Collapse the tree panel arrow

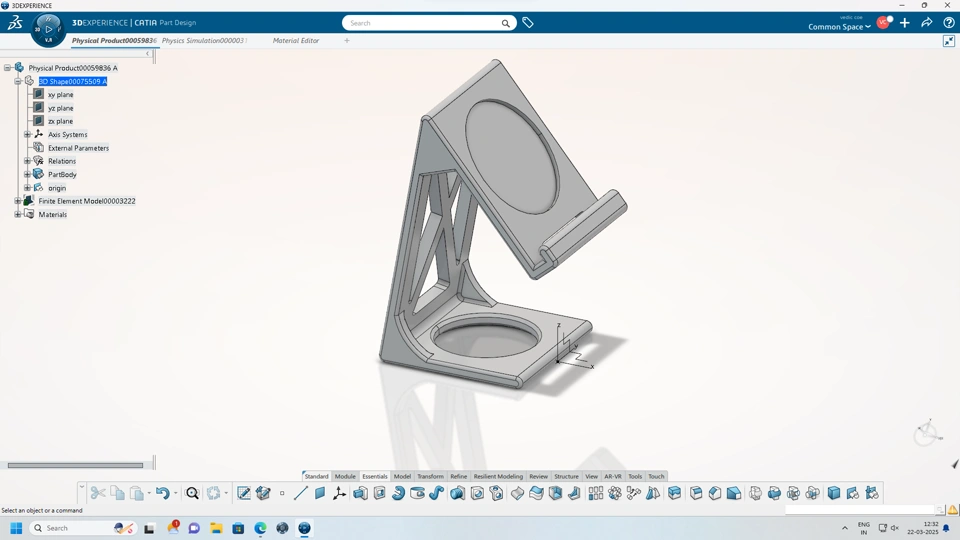[148, 54]
